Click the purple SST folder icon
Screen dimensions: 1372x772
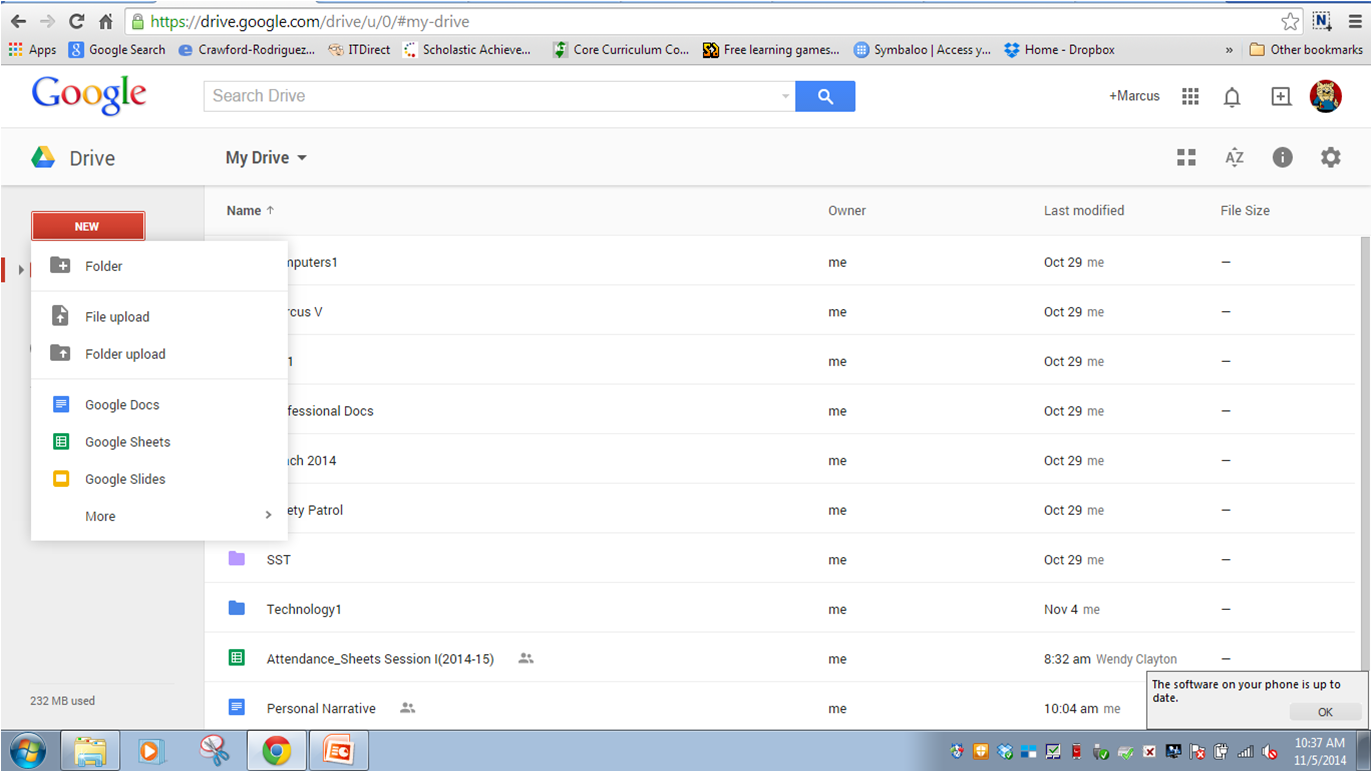tap(237, 558)
